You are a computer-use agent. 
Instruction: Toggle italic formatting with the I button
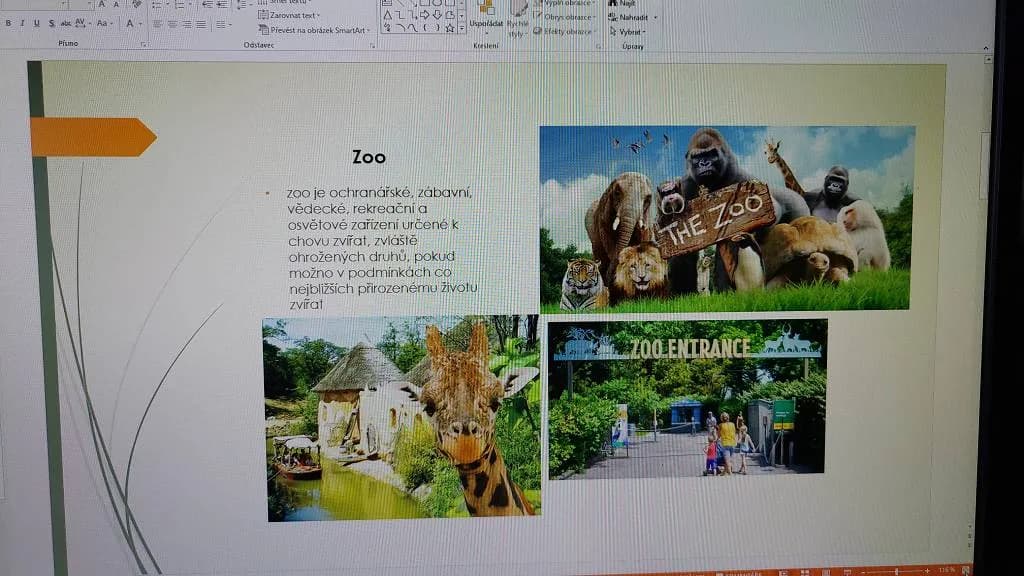22,23
